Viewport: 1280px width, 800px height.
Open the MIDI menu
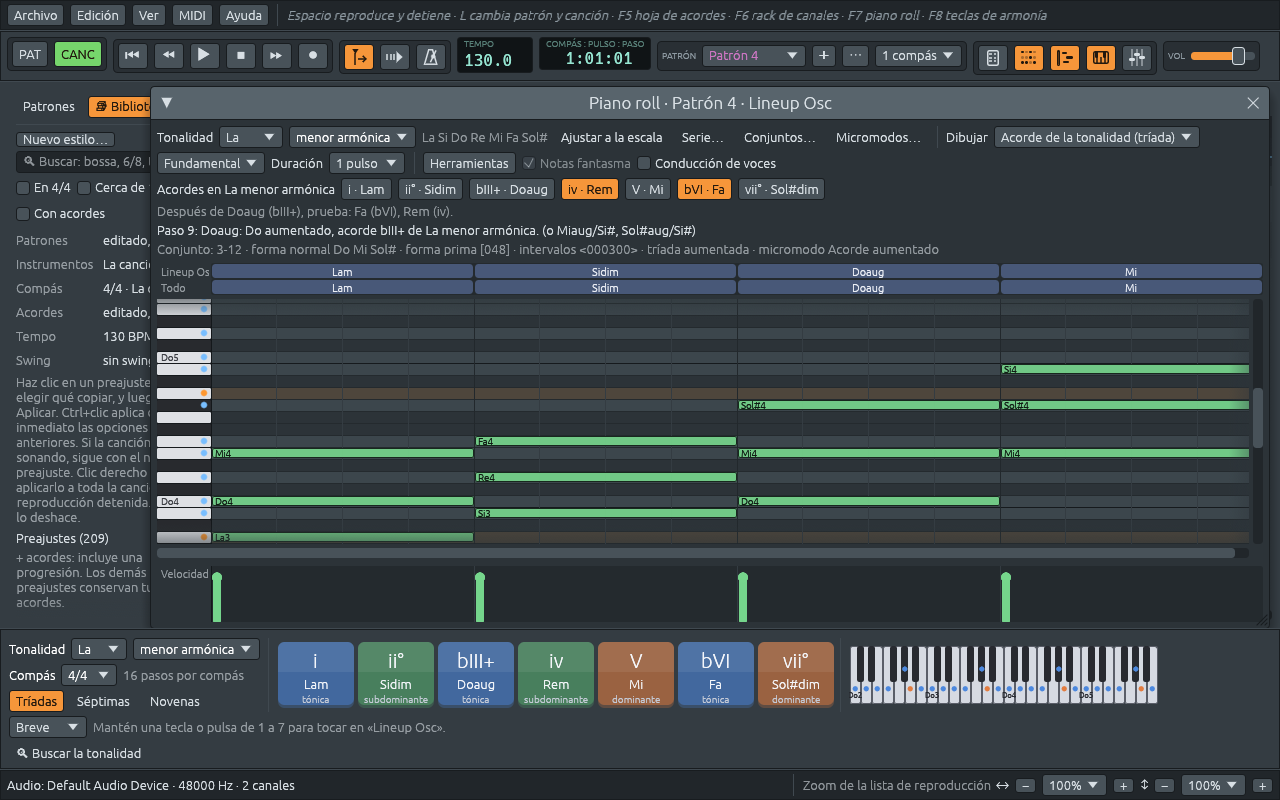[191, 15]
